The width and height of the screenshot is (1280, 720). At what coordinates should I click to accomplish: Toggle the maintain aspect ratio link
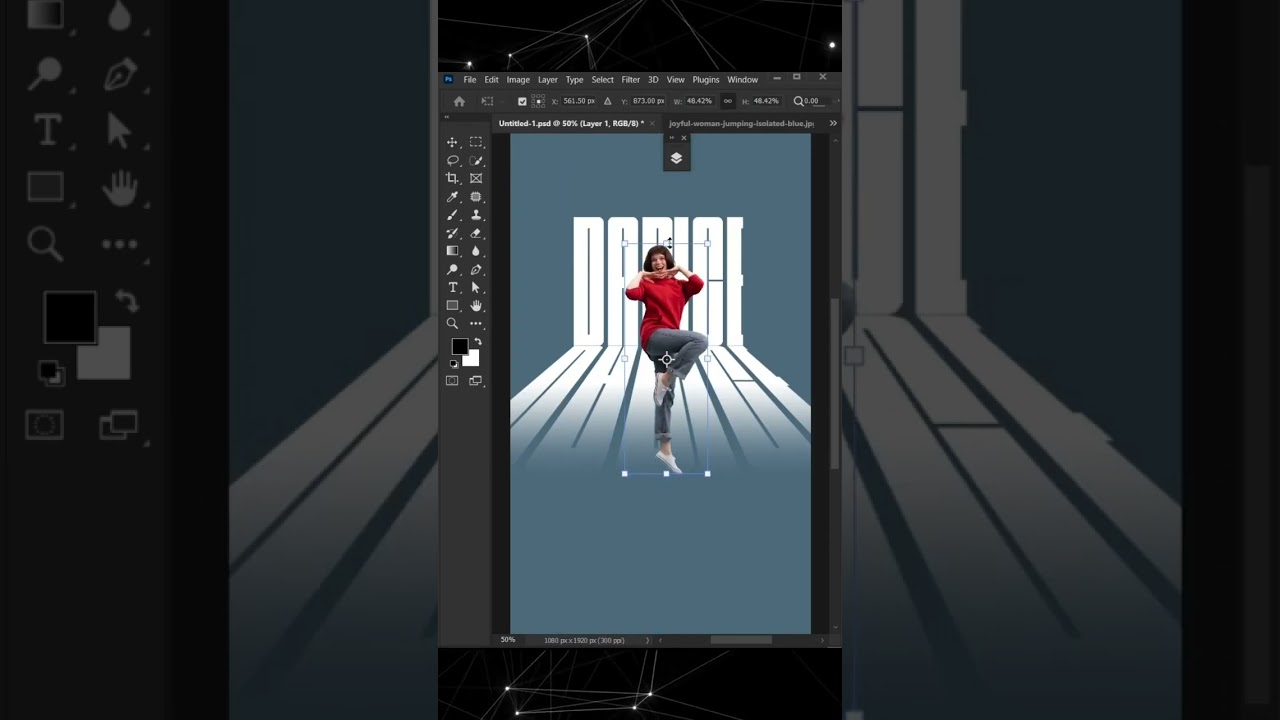[727, 101]
